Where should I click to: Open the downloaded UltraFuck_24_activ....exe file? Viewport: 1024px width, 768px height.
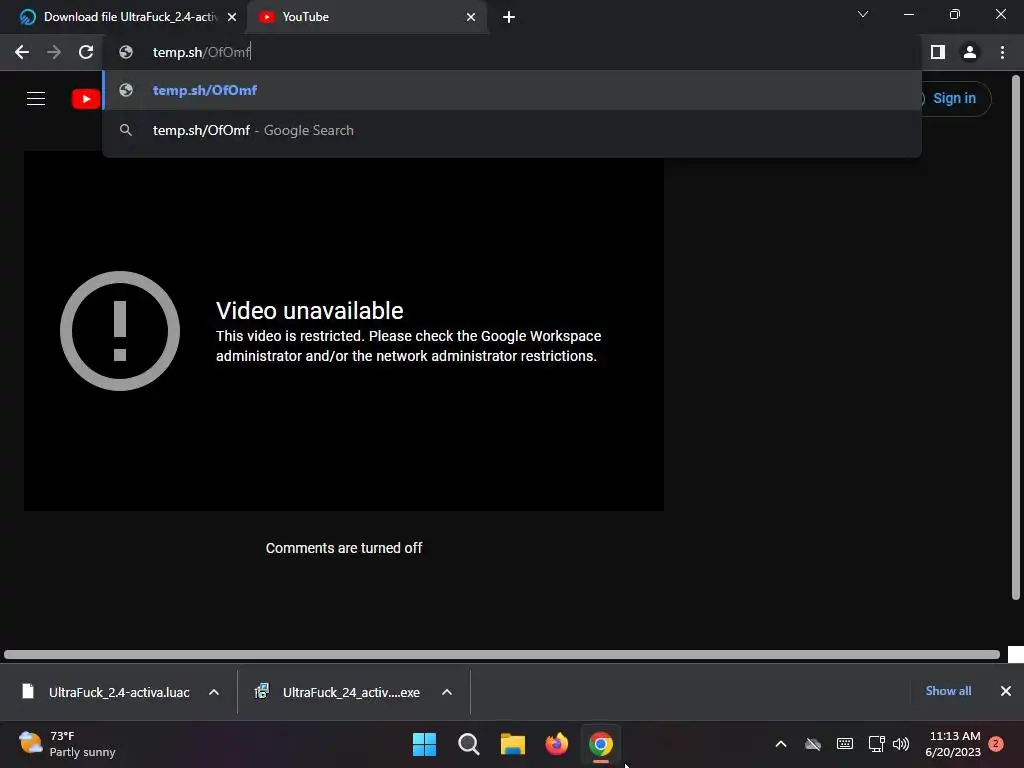click(x=338, y=692)
